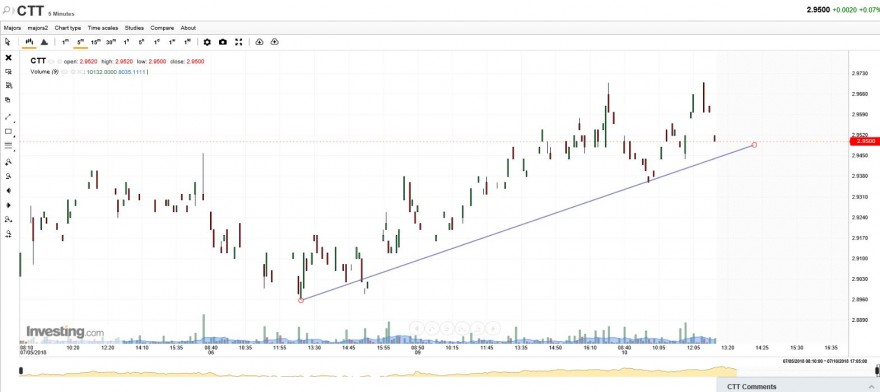Toggle visibility eye next to CTT legend

(51, 61)
